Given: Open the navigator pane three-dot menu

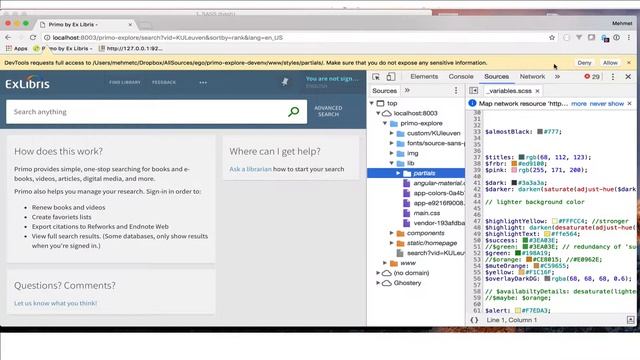Looking at the screenshot, I should 456,91.
